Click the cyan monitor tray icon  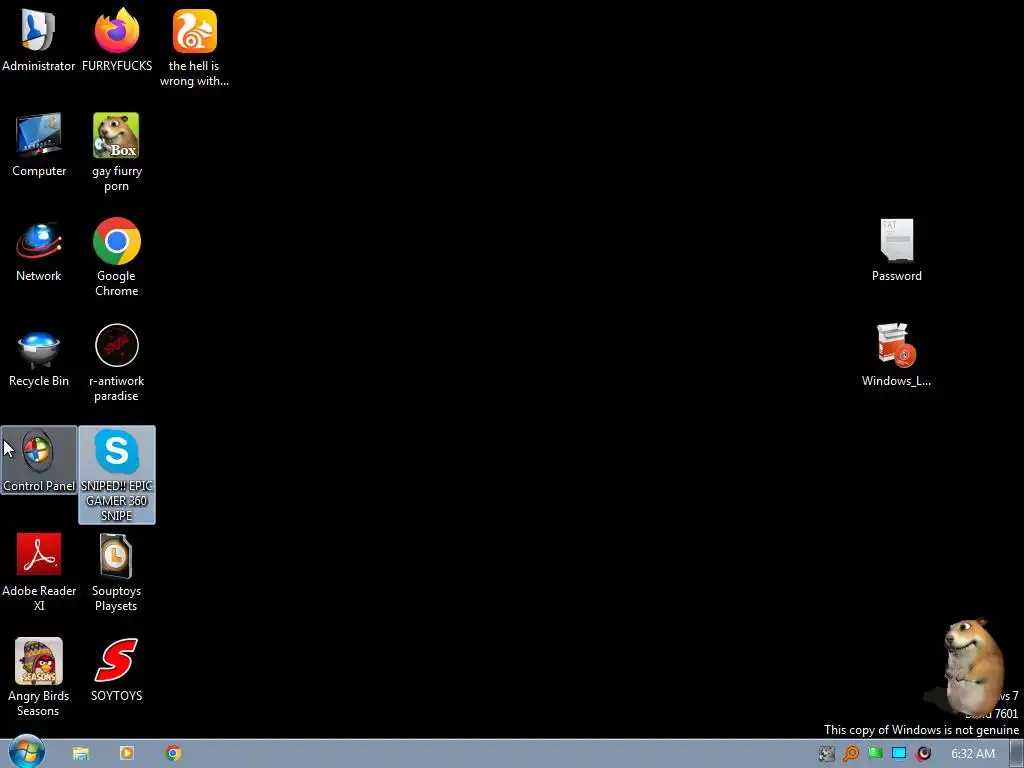(899, 753)
